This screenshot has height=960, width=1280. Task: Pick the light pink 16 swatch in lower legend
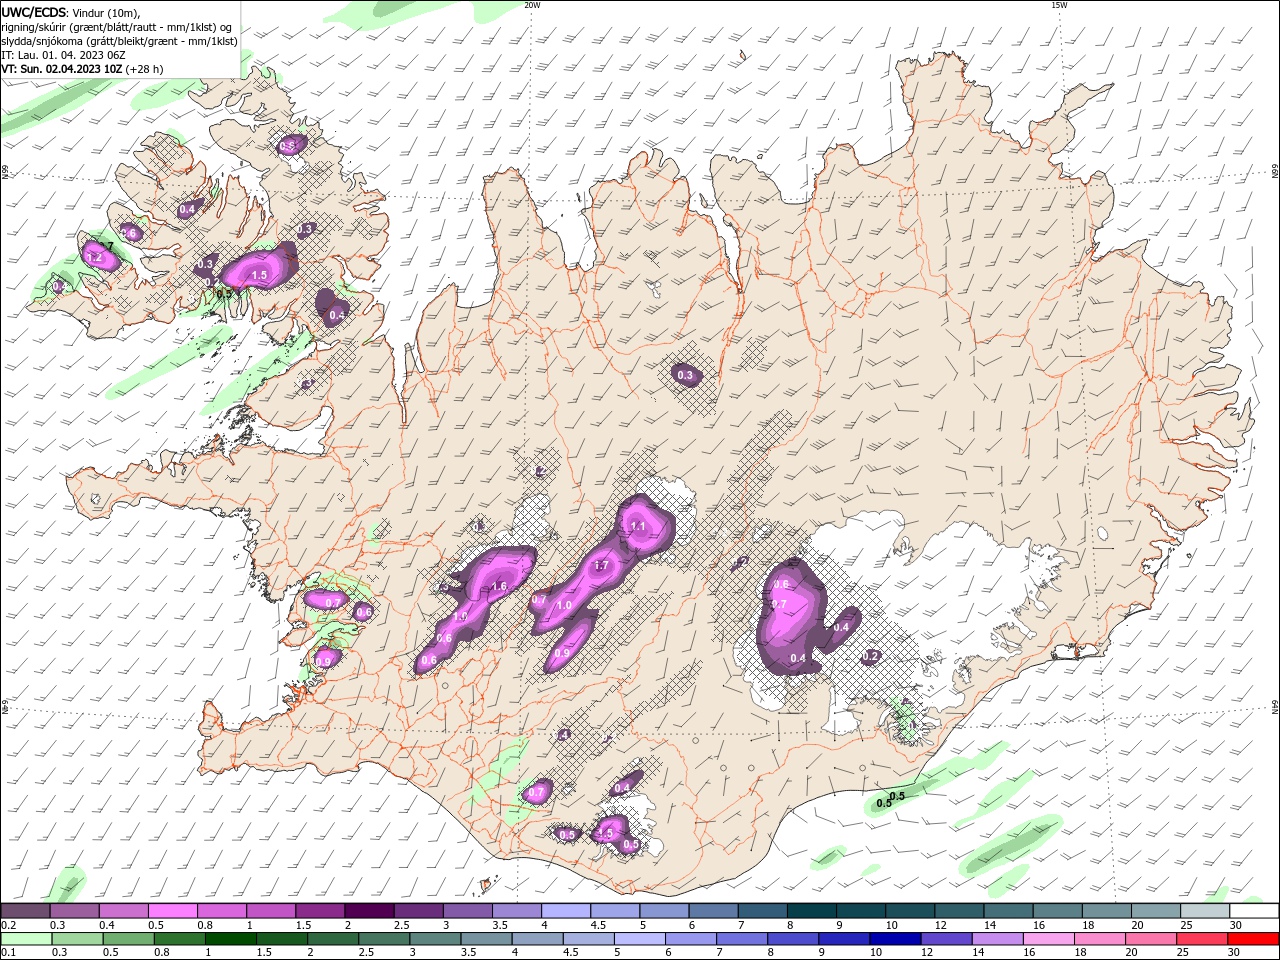point(1048,939)
